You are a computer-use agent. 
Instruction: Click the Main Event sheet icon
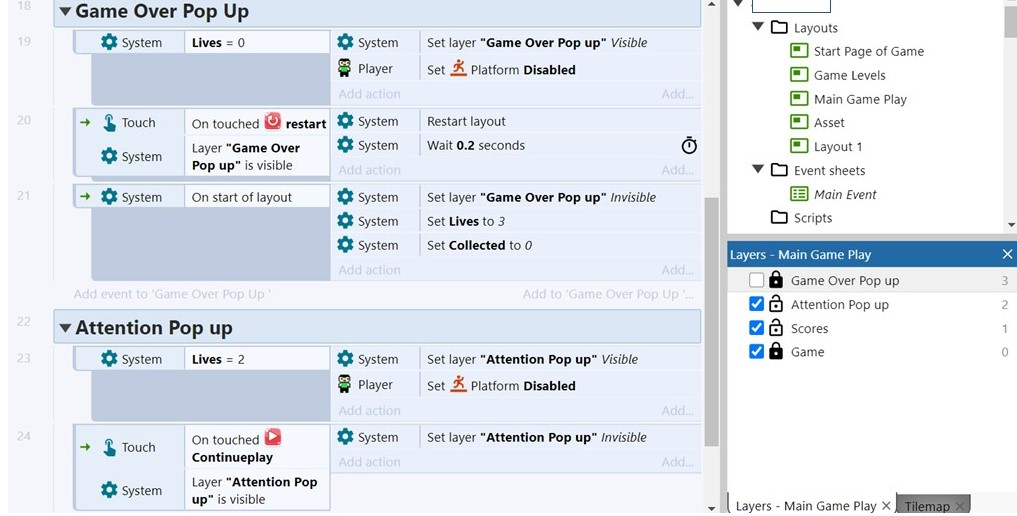(799, 194)
